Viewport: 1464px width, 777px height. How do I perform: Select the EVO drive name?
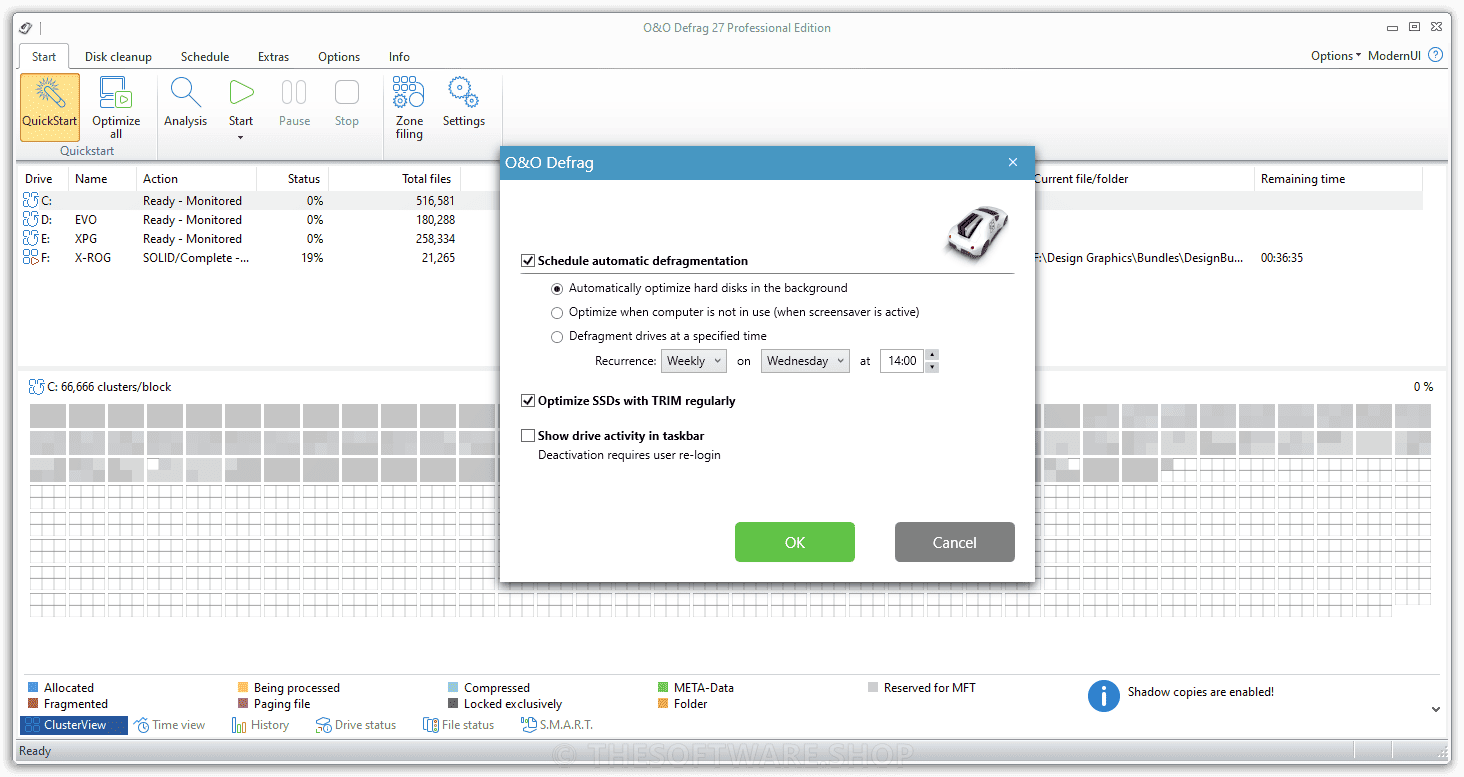86,220
